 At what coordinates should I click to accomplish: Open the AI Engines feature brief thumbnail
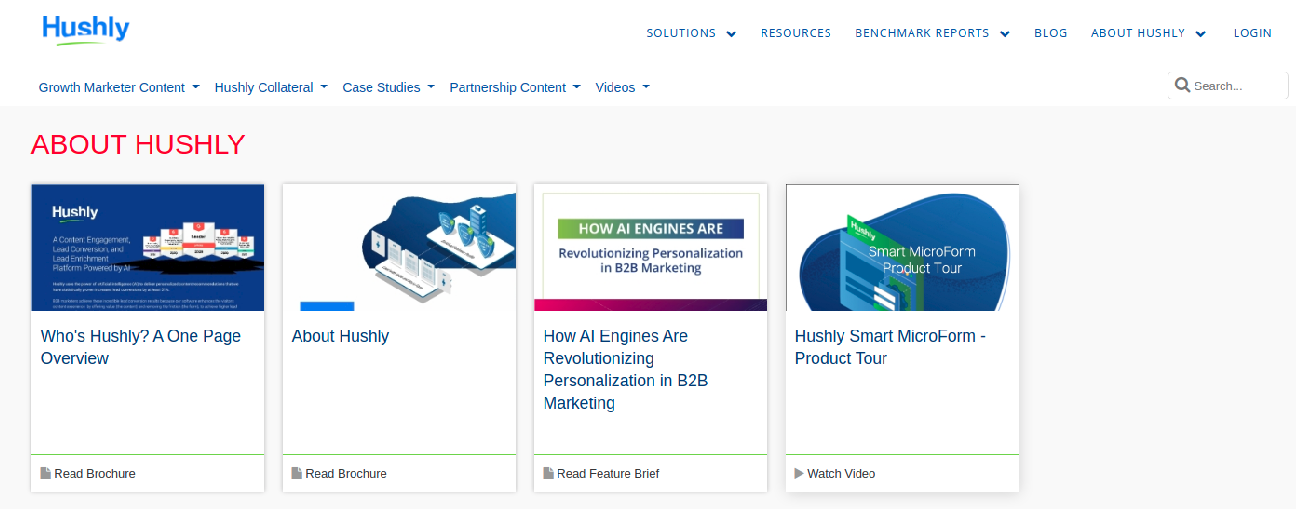pyautogui.click(x=651, y=247)
